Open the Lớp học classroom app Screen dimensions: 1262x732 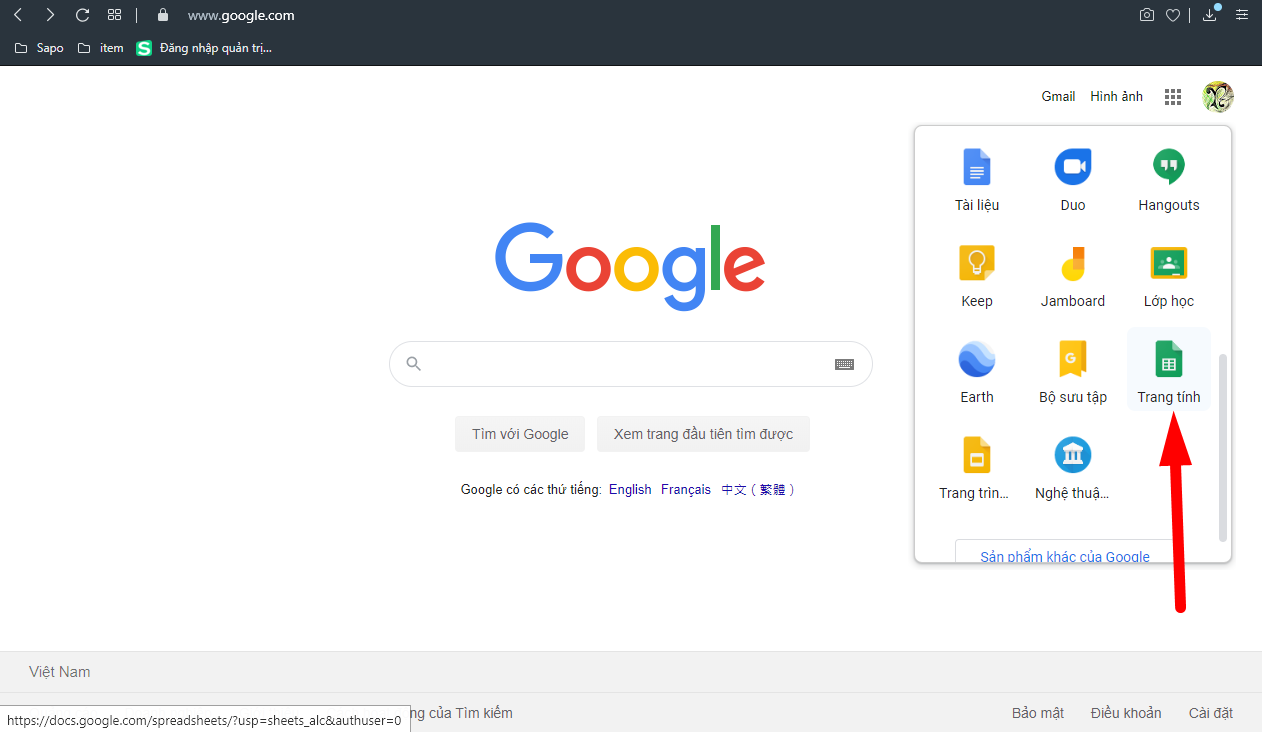click(1169, 276)
